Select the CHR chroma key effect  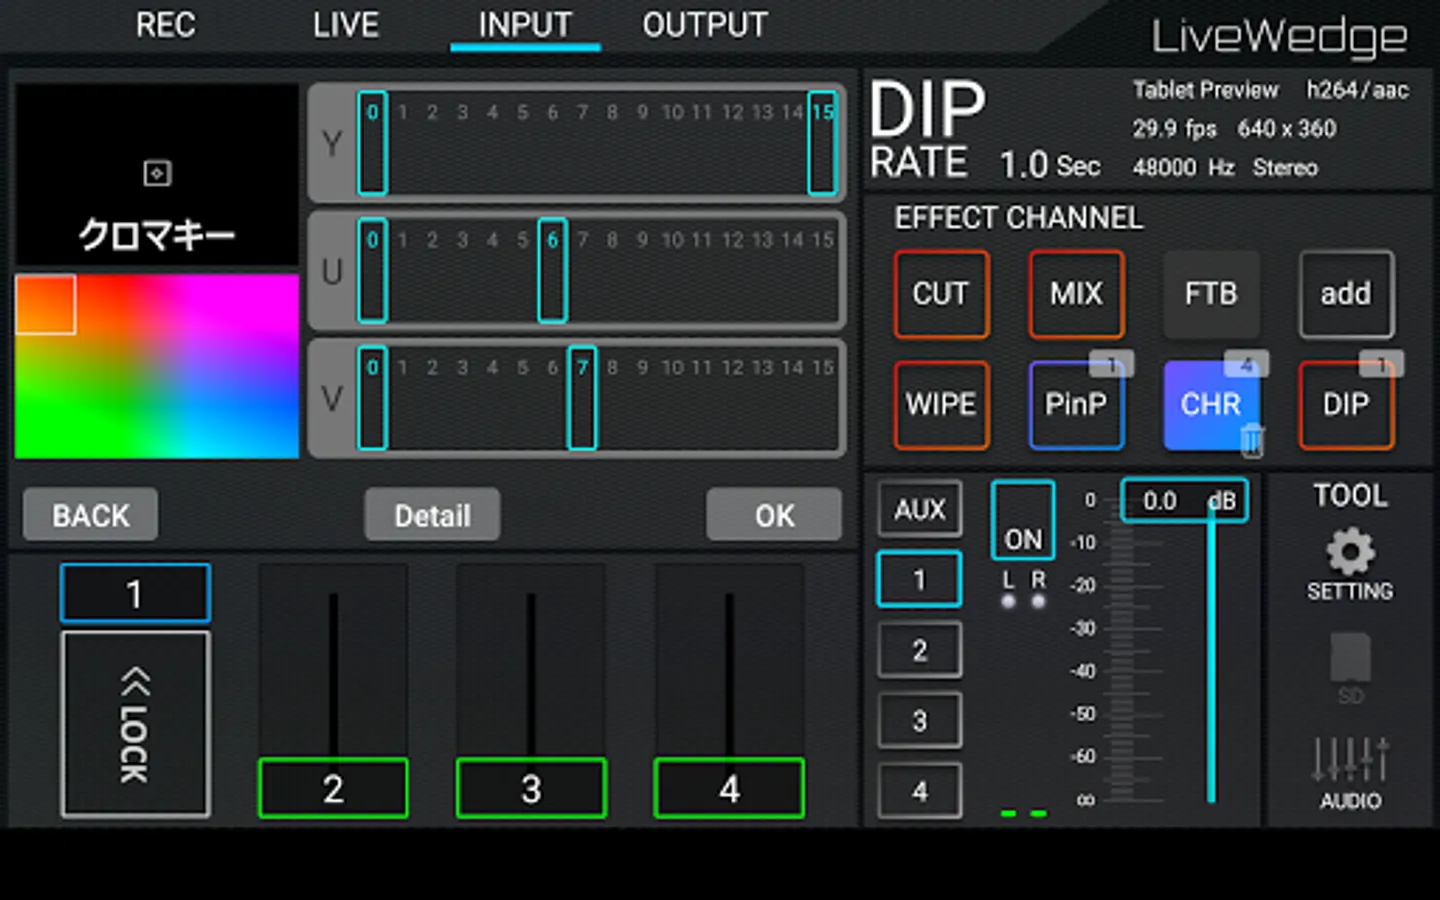(x=1210, y=405)
